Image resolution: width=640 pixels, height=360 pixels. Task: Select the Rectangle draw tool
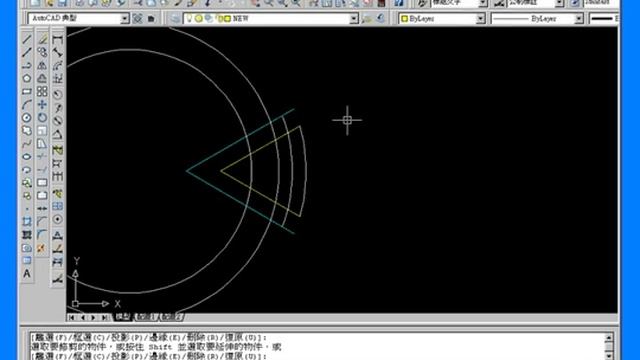tap(27, 91)
